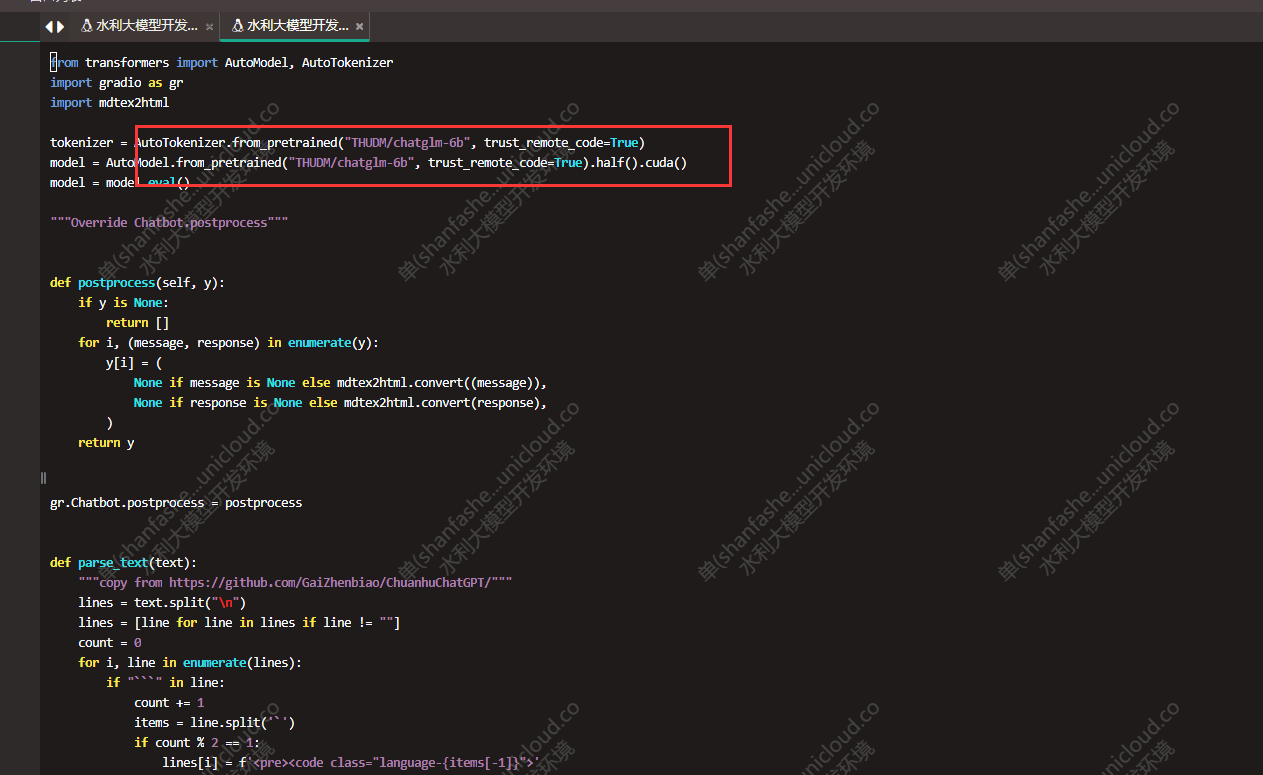
Task: Click 'for i, (message, response) in enumerate(y)' line
Action: (229, 342)
